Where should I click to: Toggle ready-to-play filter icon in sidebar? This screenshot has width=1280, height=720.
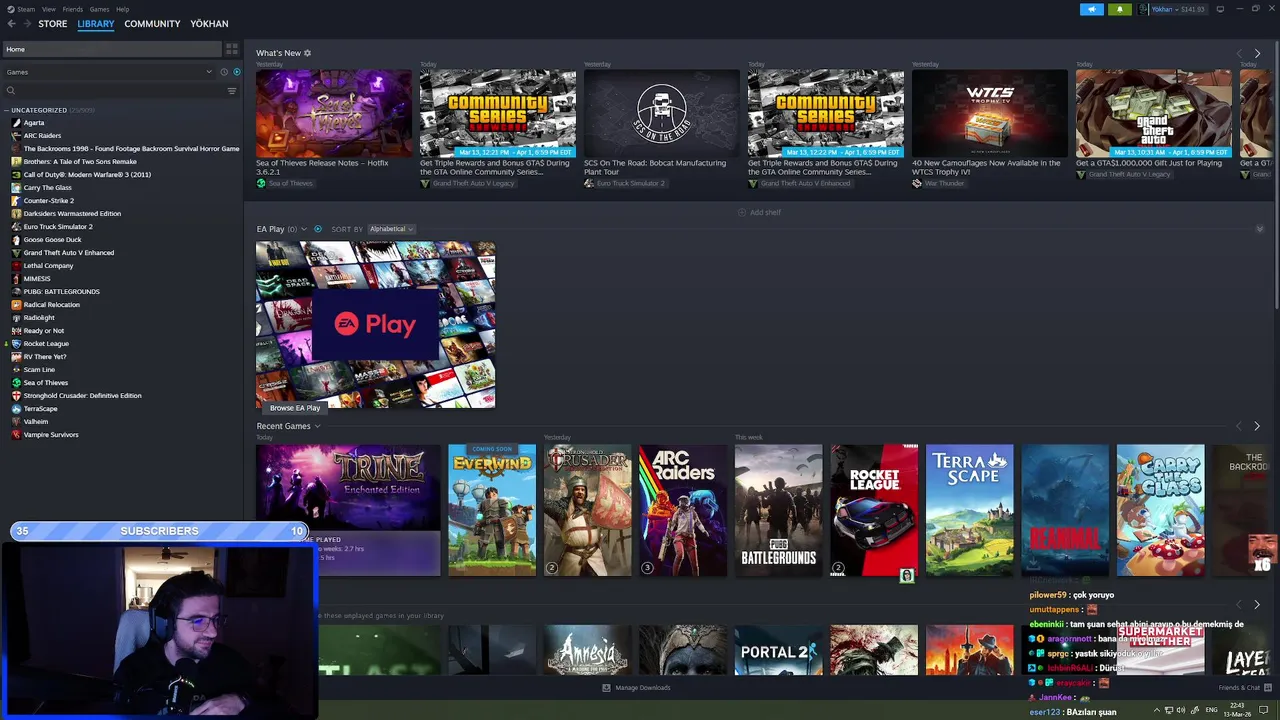[x=236, y=72]
